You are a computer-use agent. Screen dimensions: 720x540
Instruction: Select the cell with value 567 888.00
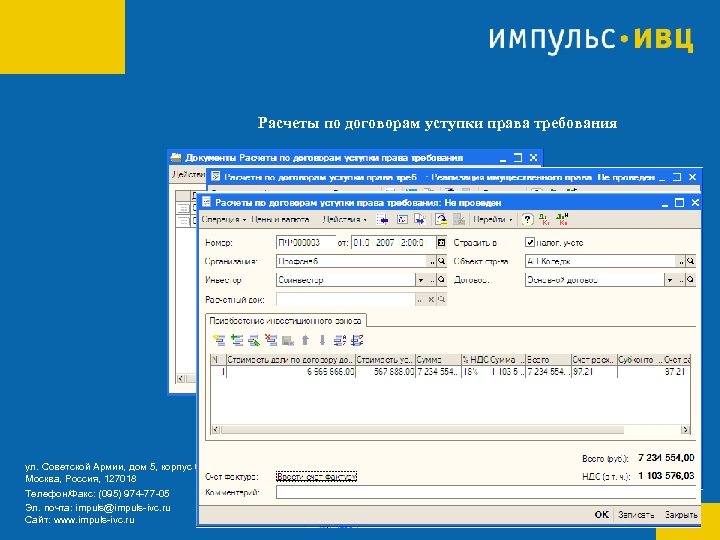point(385,371)
